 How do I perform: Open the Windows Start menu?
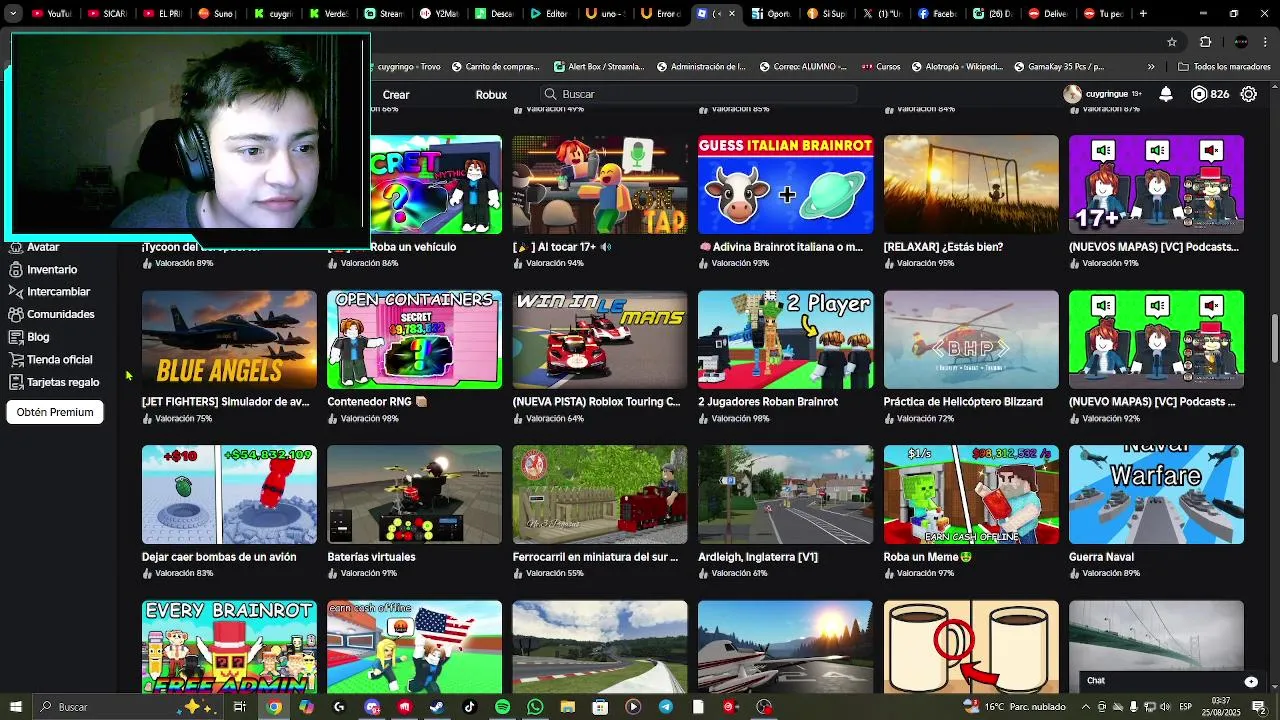(16, 707)
